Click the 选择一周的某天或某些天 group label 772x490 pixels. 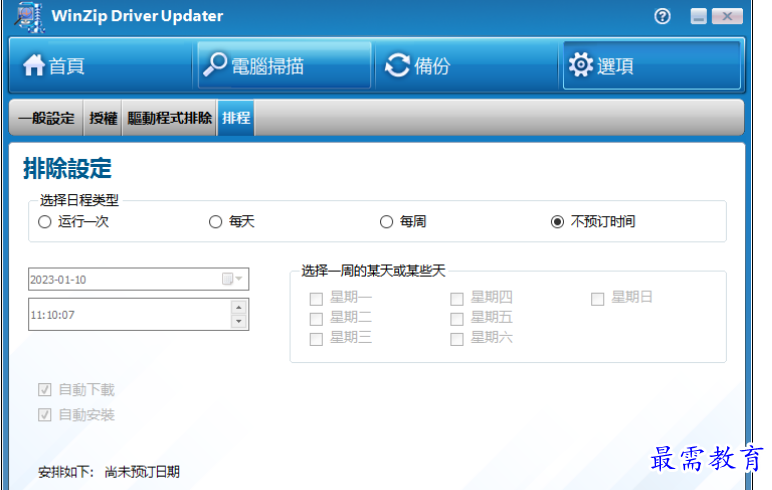click(x=373, y=271)
